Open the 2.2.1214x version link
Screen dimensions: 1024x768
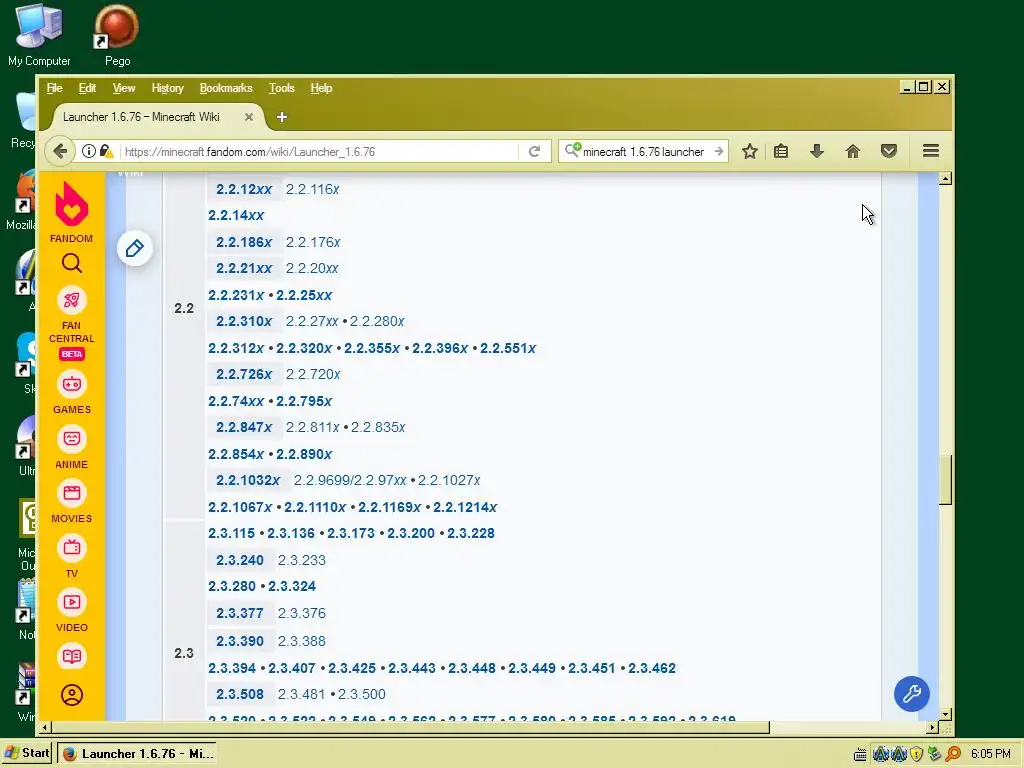465,507
